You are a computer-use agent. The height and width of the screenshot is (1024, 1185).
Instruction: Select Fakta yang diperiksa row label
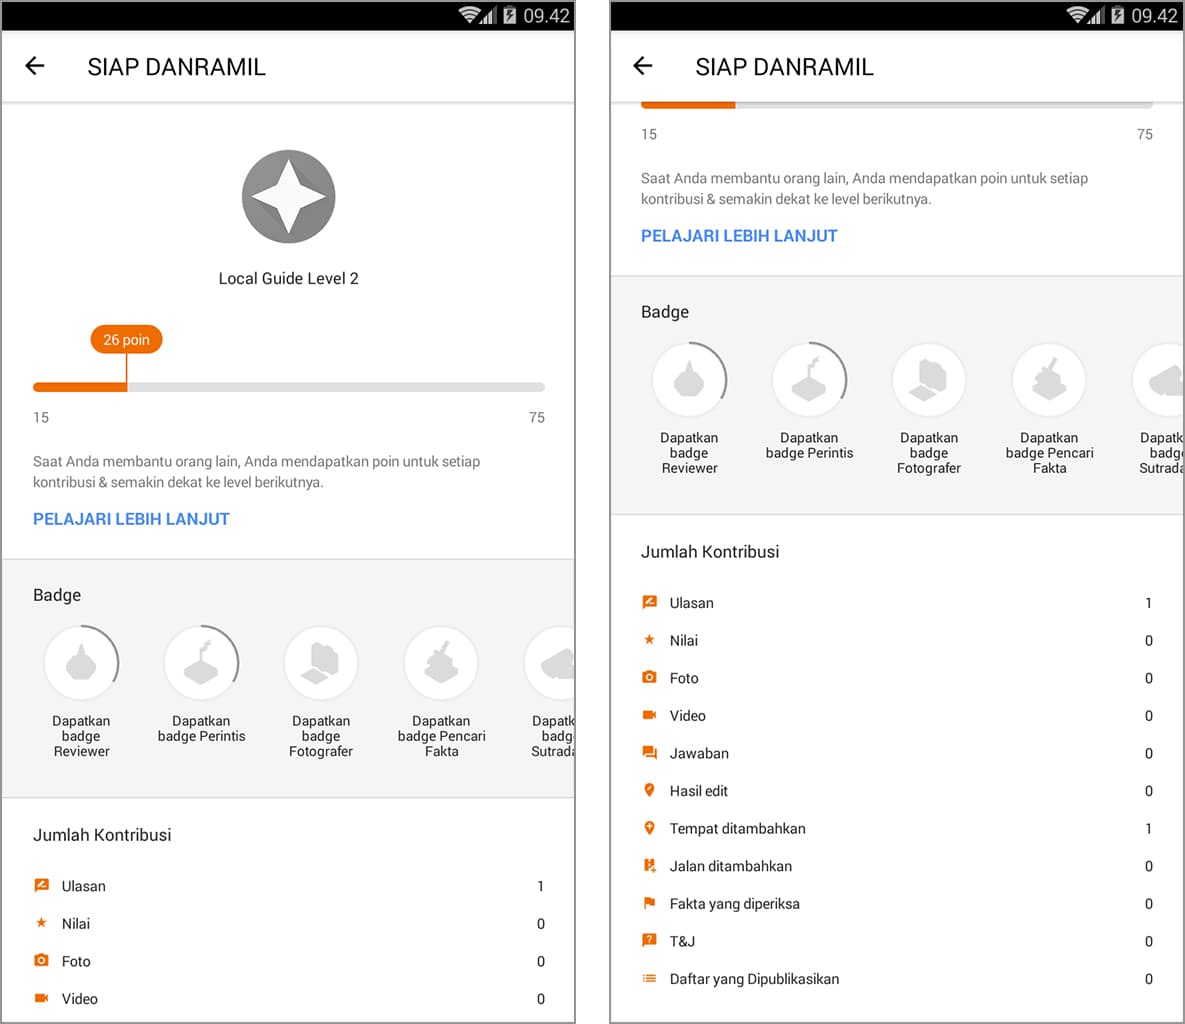(x=735, y=904)
